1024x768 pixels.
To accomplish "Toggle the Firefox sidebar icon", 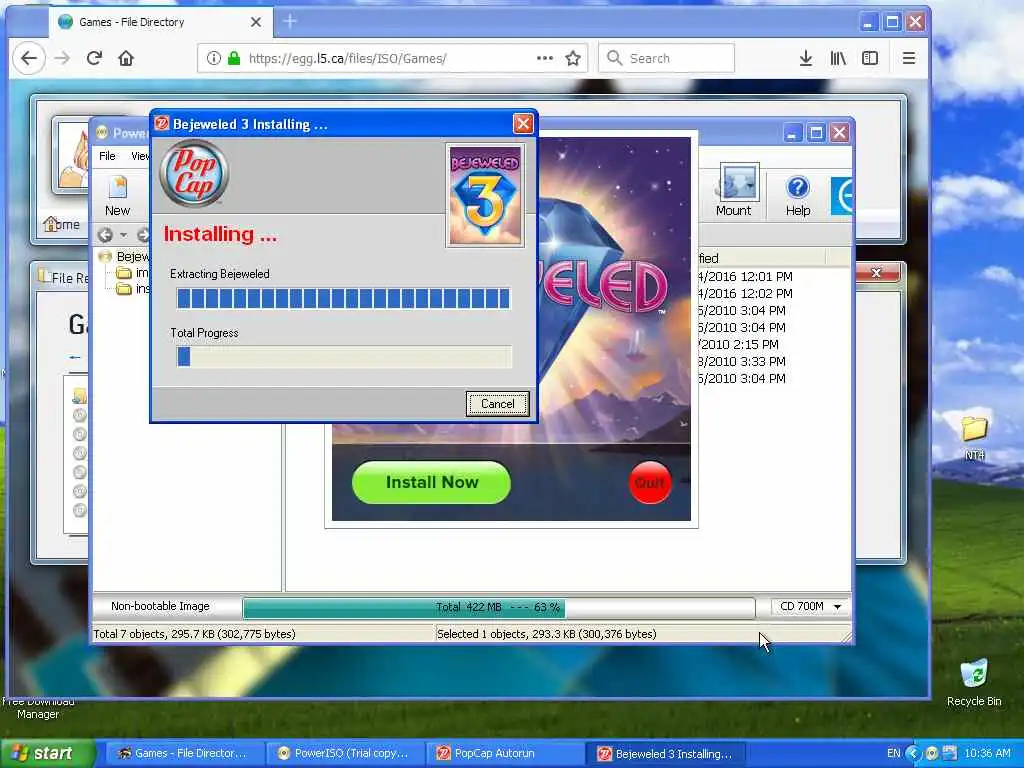I will 870,58.
